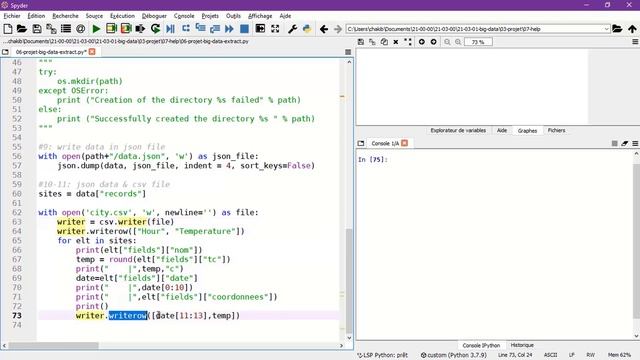
Task: Go forward with the right arrow
Action: tap(338, 29)
